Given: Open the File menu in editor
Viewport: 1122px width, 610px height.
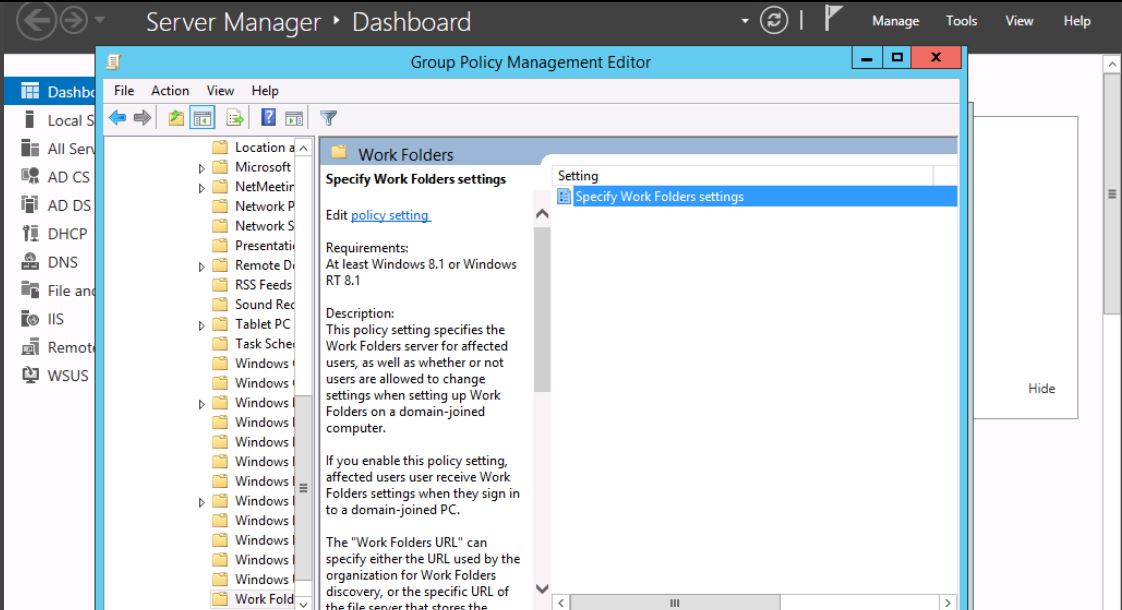Looking at the screenshot, I should click(x=124, y=90).
